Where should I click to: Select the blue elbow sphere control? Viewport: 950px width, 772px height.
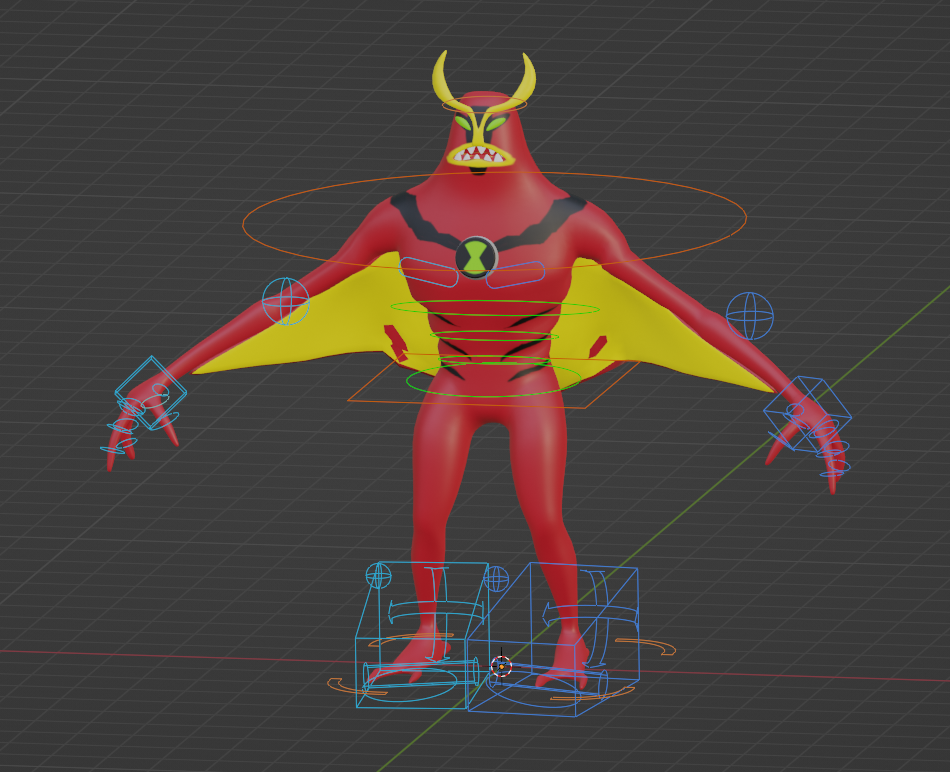click(749, 316)
